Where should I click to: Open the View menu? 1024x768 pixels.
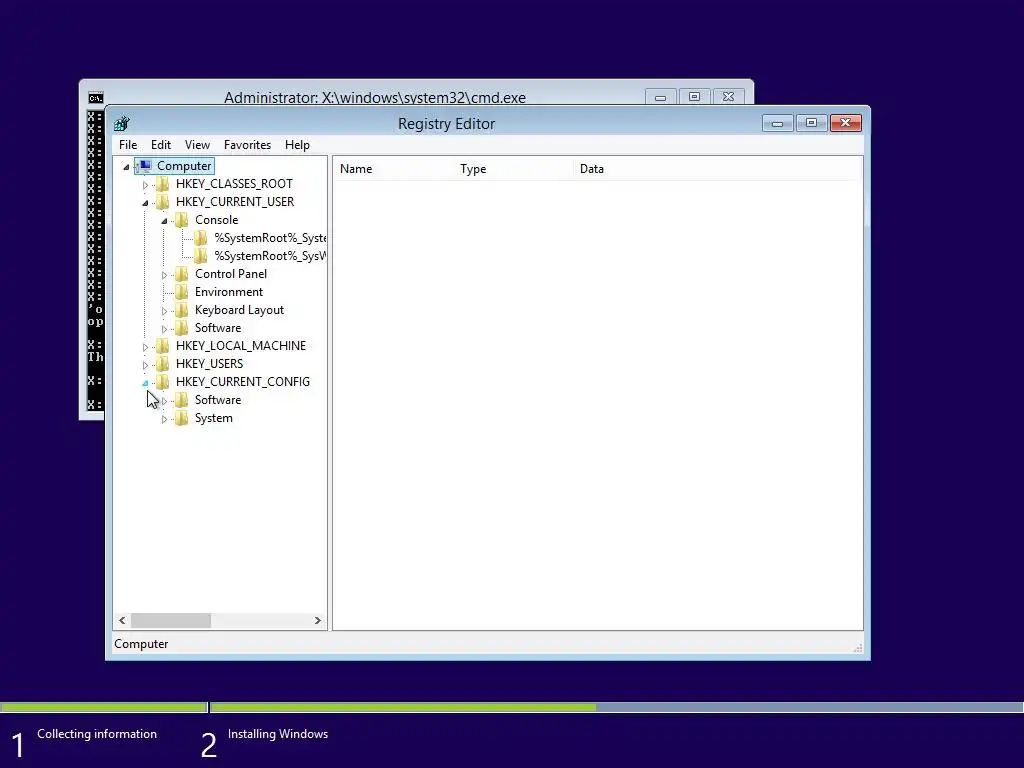click(x=197, y=145)
